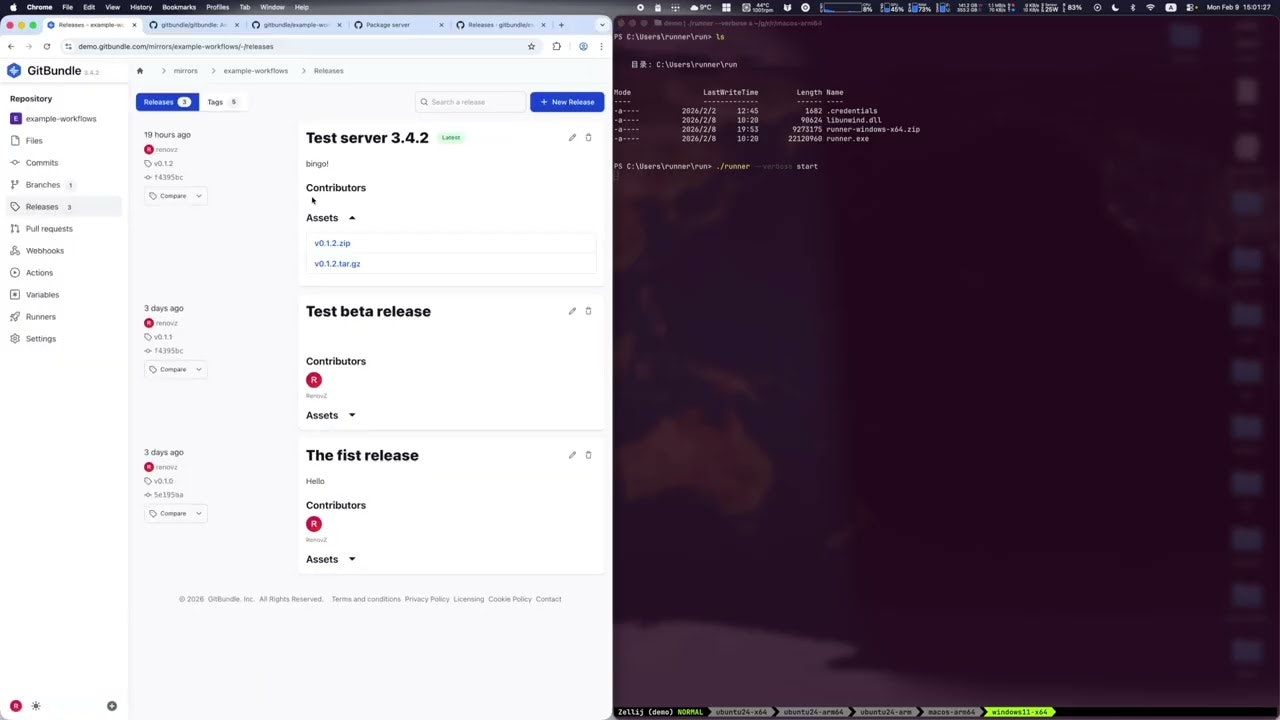Click contributor avatar under The fist release
Viewport: 1280px width, 720px height.
click(x=314, y=524)
